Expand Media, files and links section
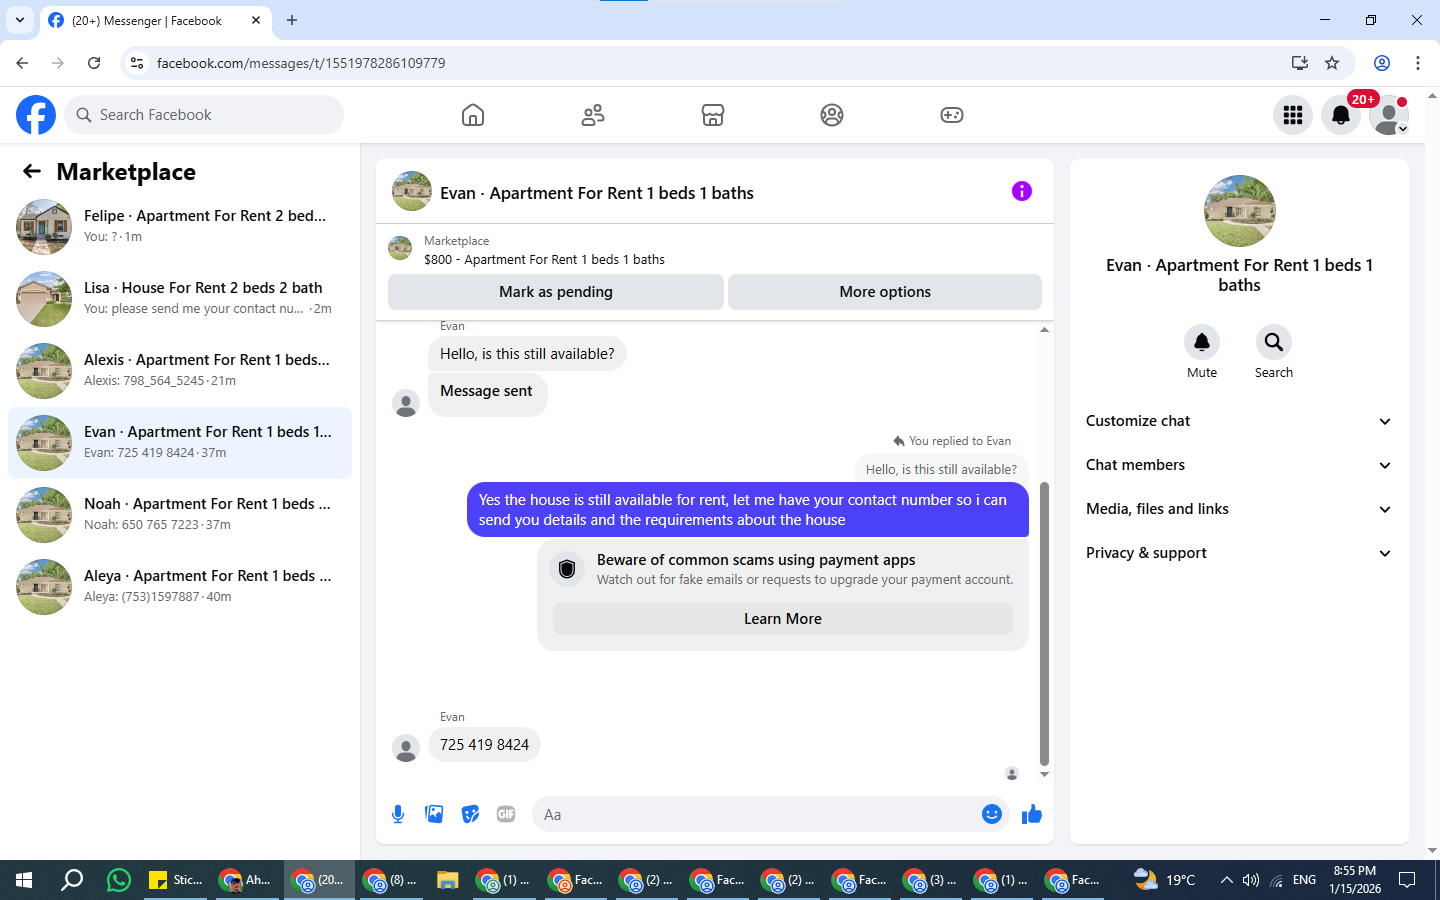1440x900 pixels. click(x=1239, y=509)
